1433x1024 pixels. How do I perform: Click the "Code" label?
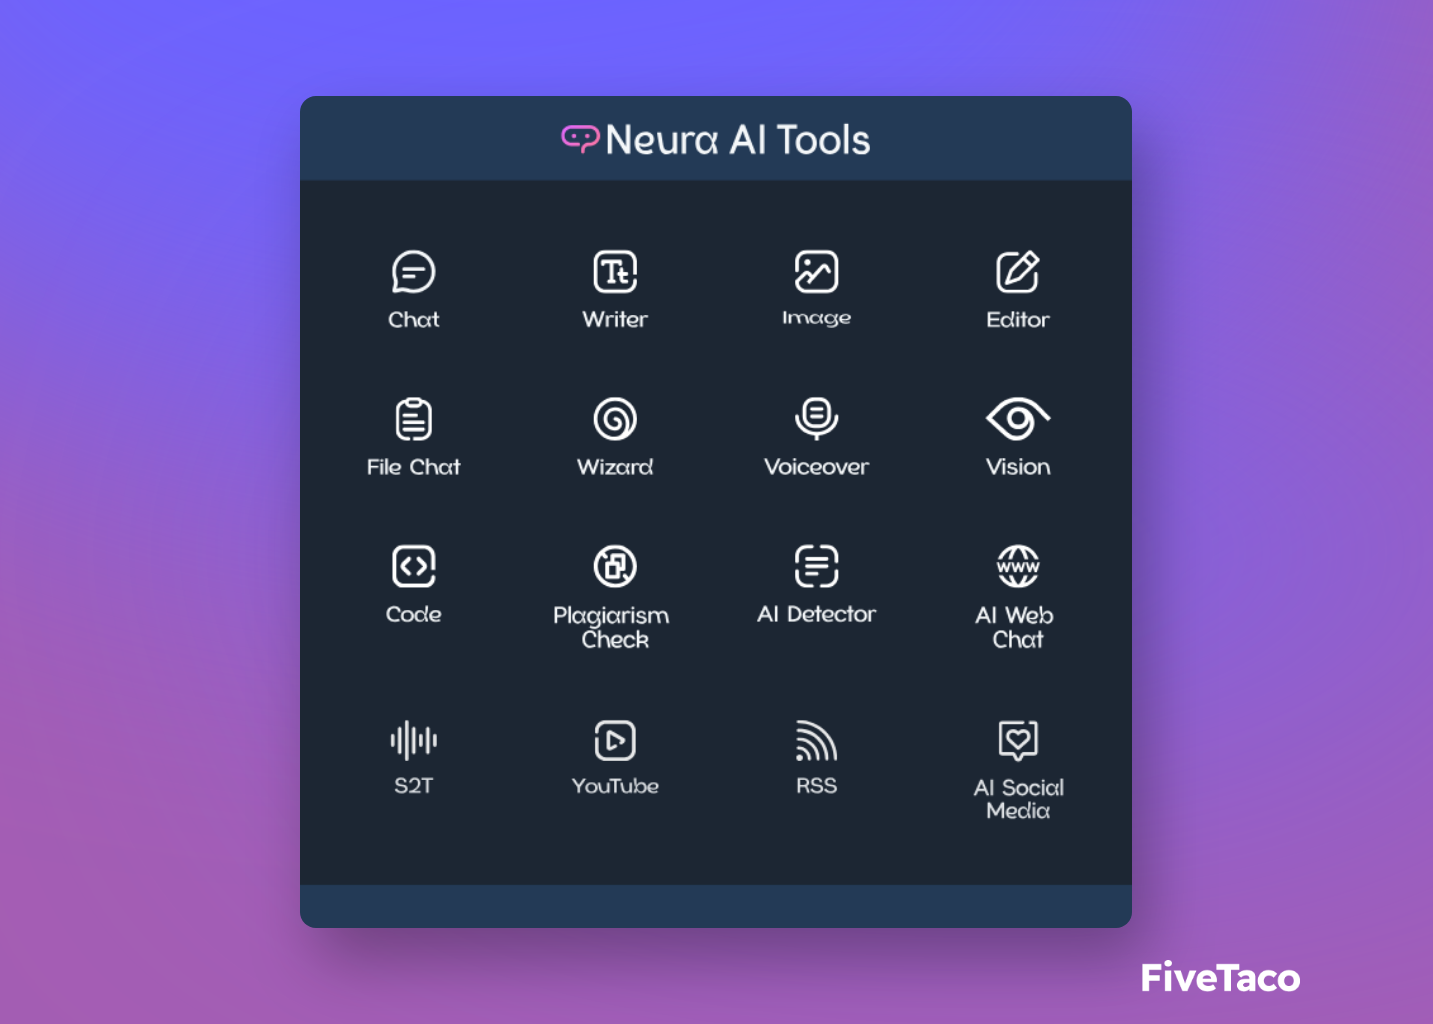click(x=414, y=615)
